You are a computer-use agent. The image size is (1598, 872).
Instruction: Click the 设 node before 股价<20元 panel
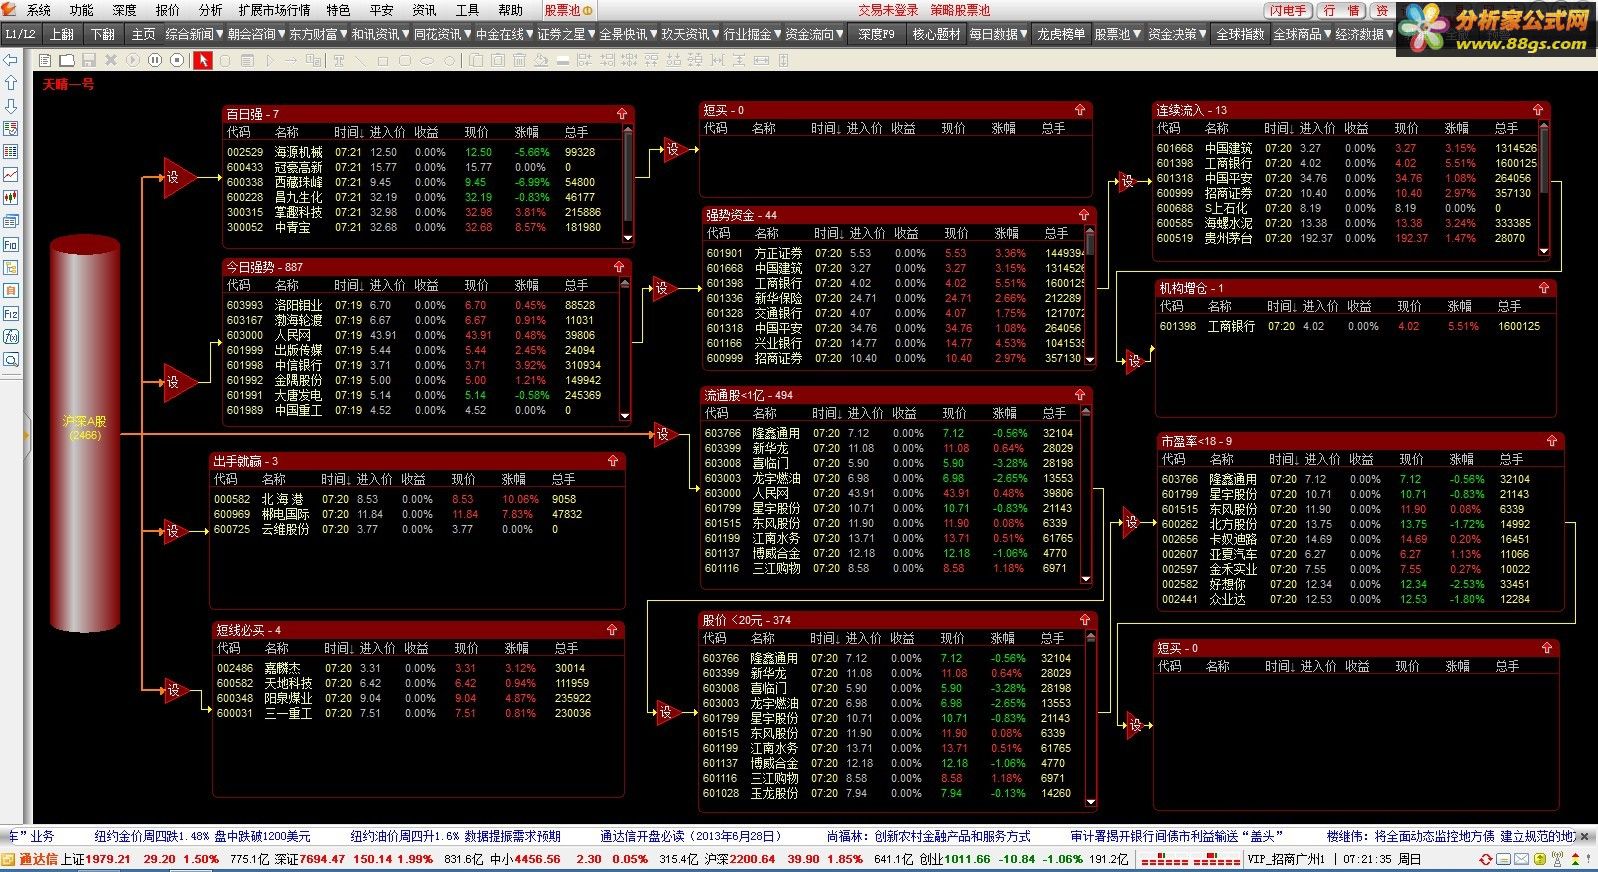click(667, 712)
